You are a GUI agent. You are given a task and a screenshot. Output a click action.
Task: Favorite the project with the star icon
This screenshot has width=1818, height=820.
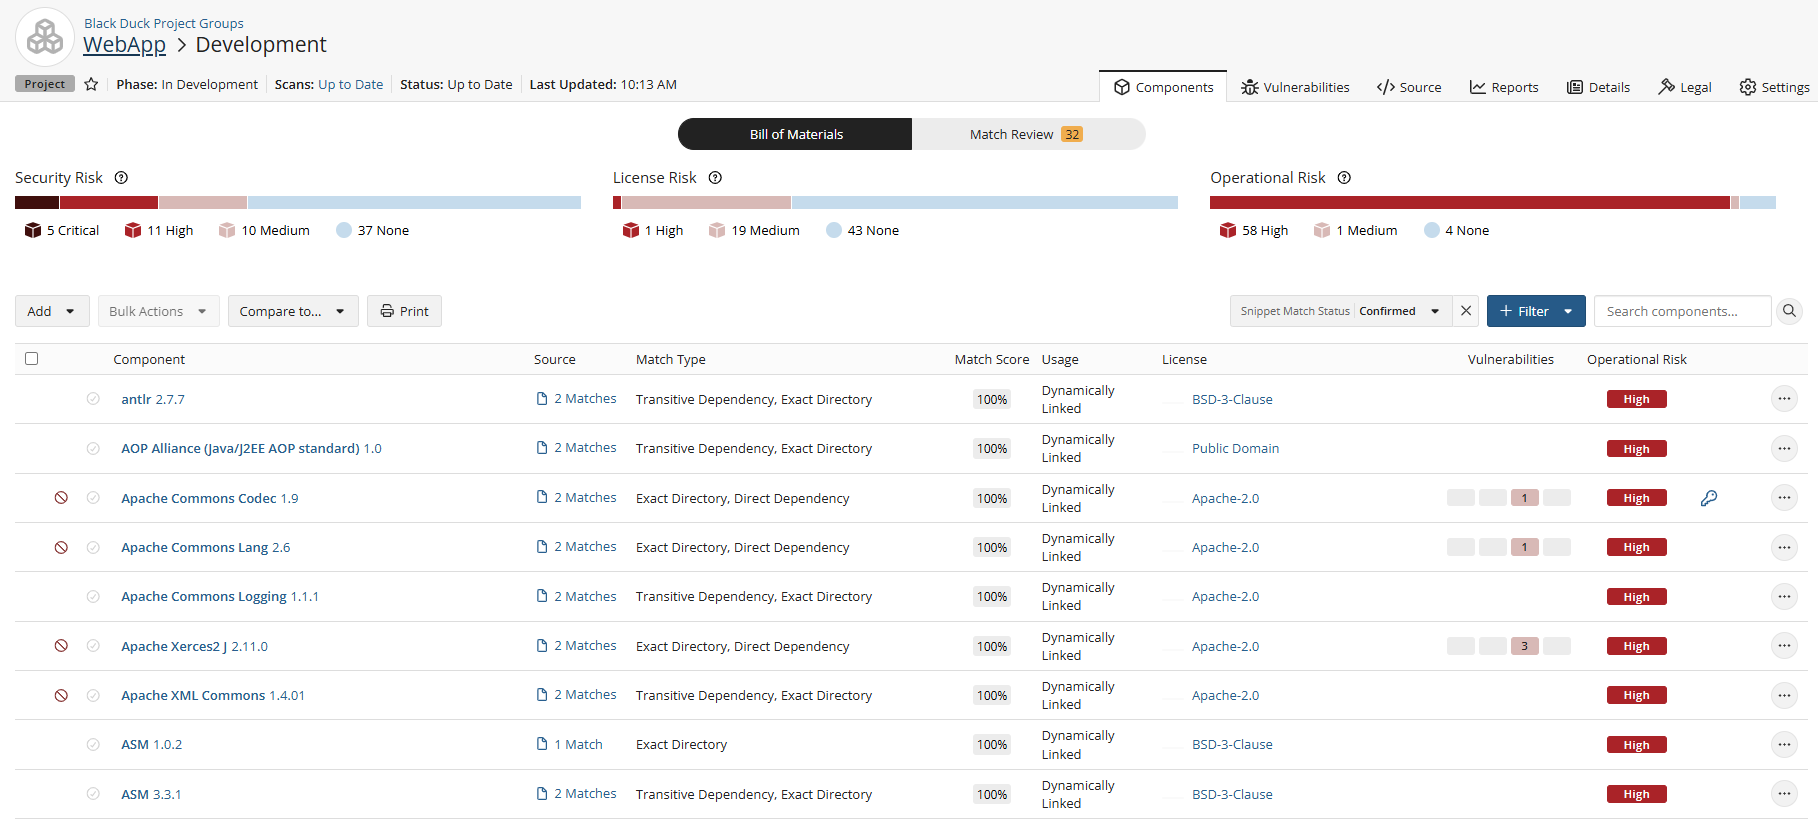(91, 84)
